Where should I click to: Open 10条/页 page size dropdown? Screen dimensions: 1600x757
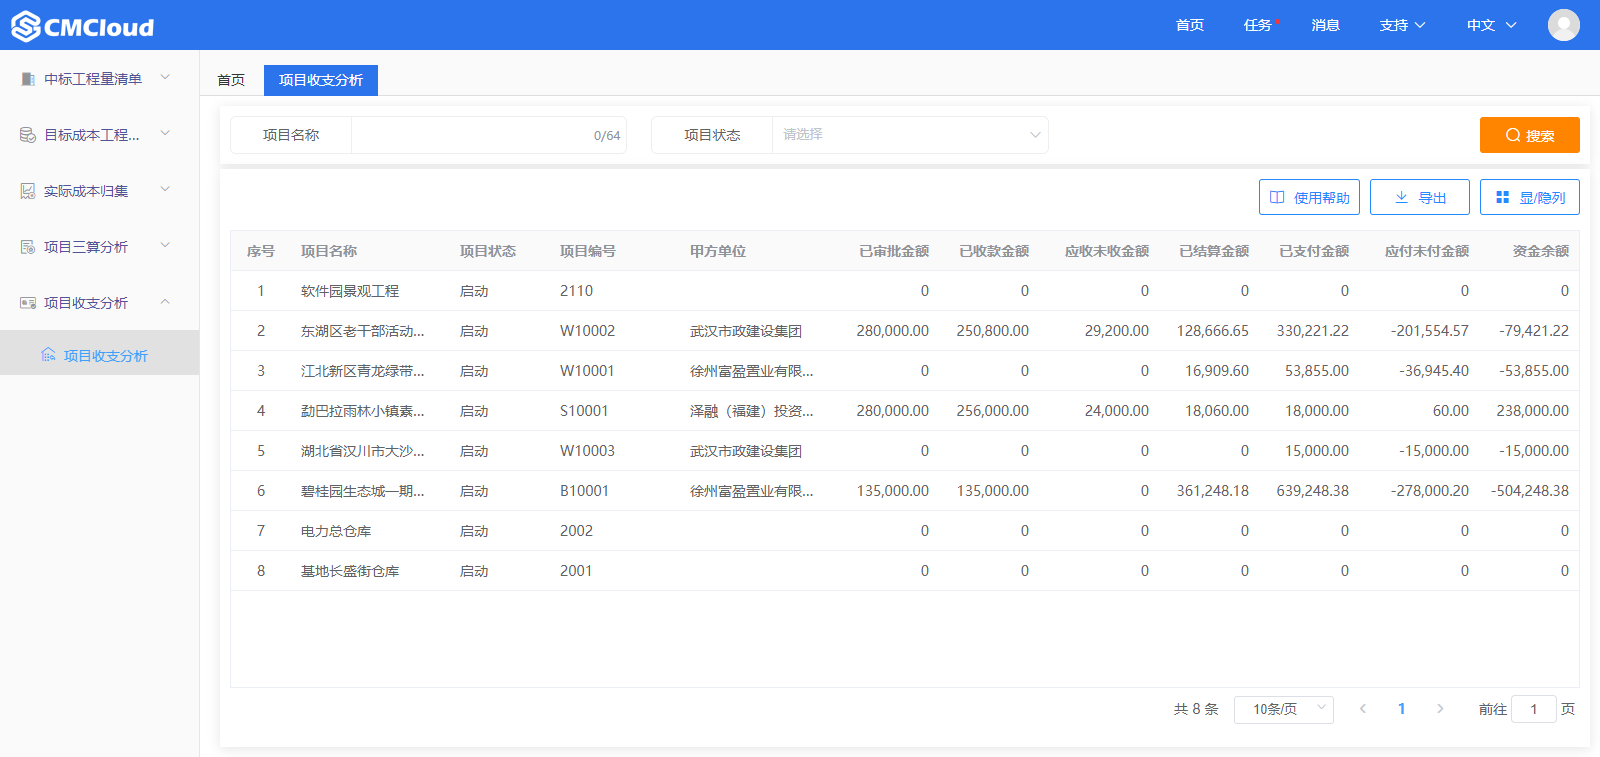[1284, 709]
